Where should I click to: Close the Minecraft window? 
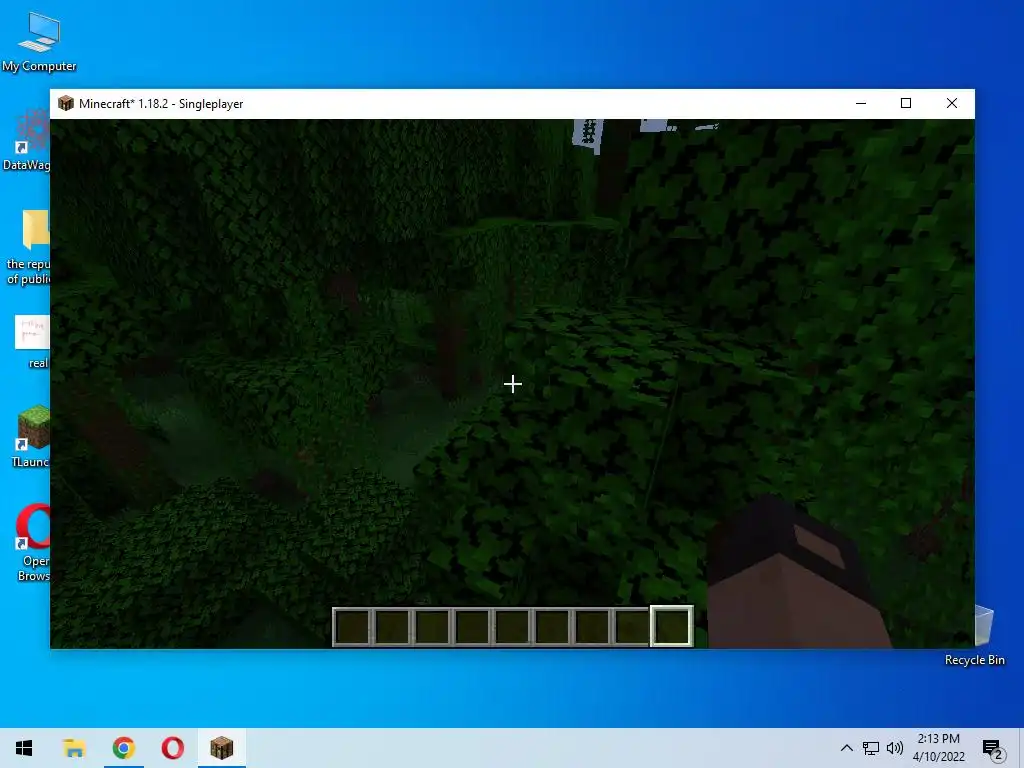coord(952,103)
